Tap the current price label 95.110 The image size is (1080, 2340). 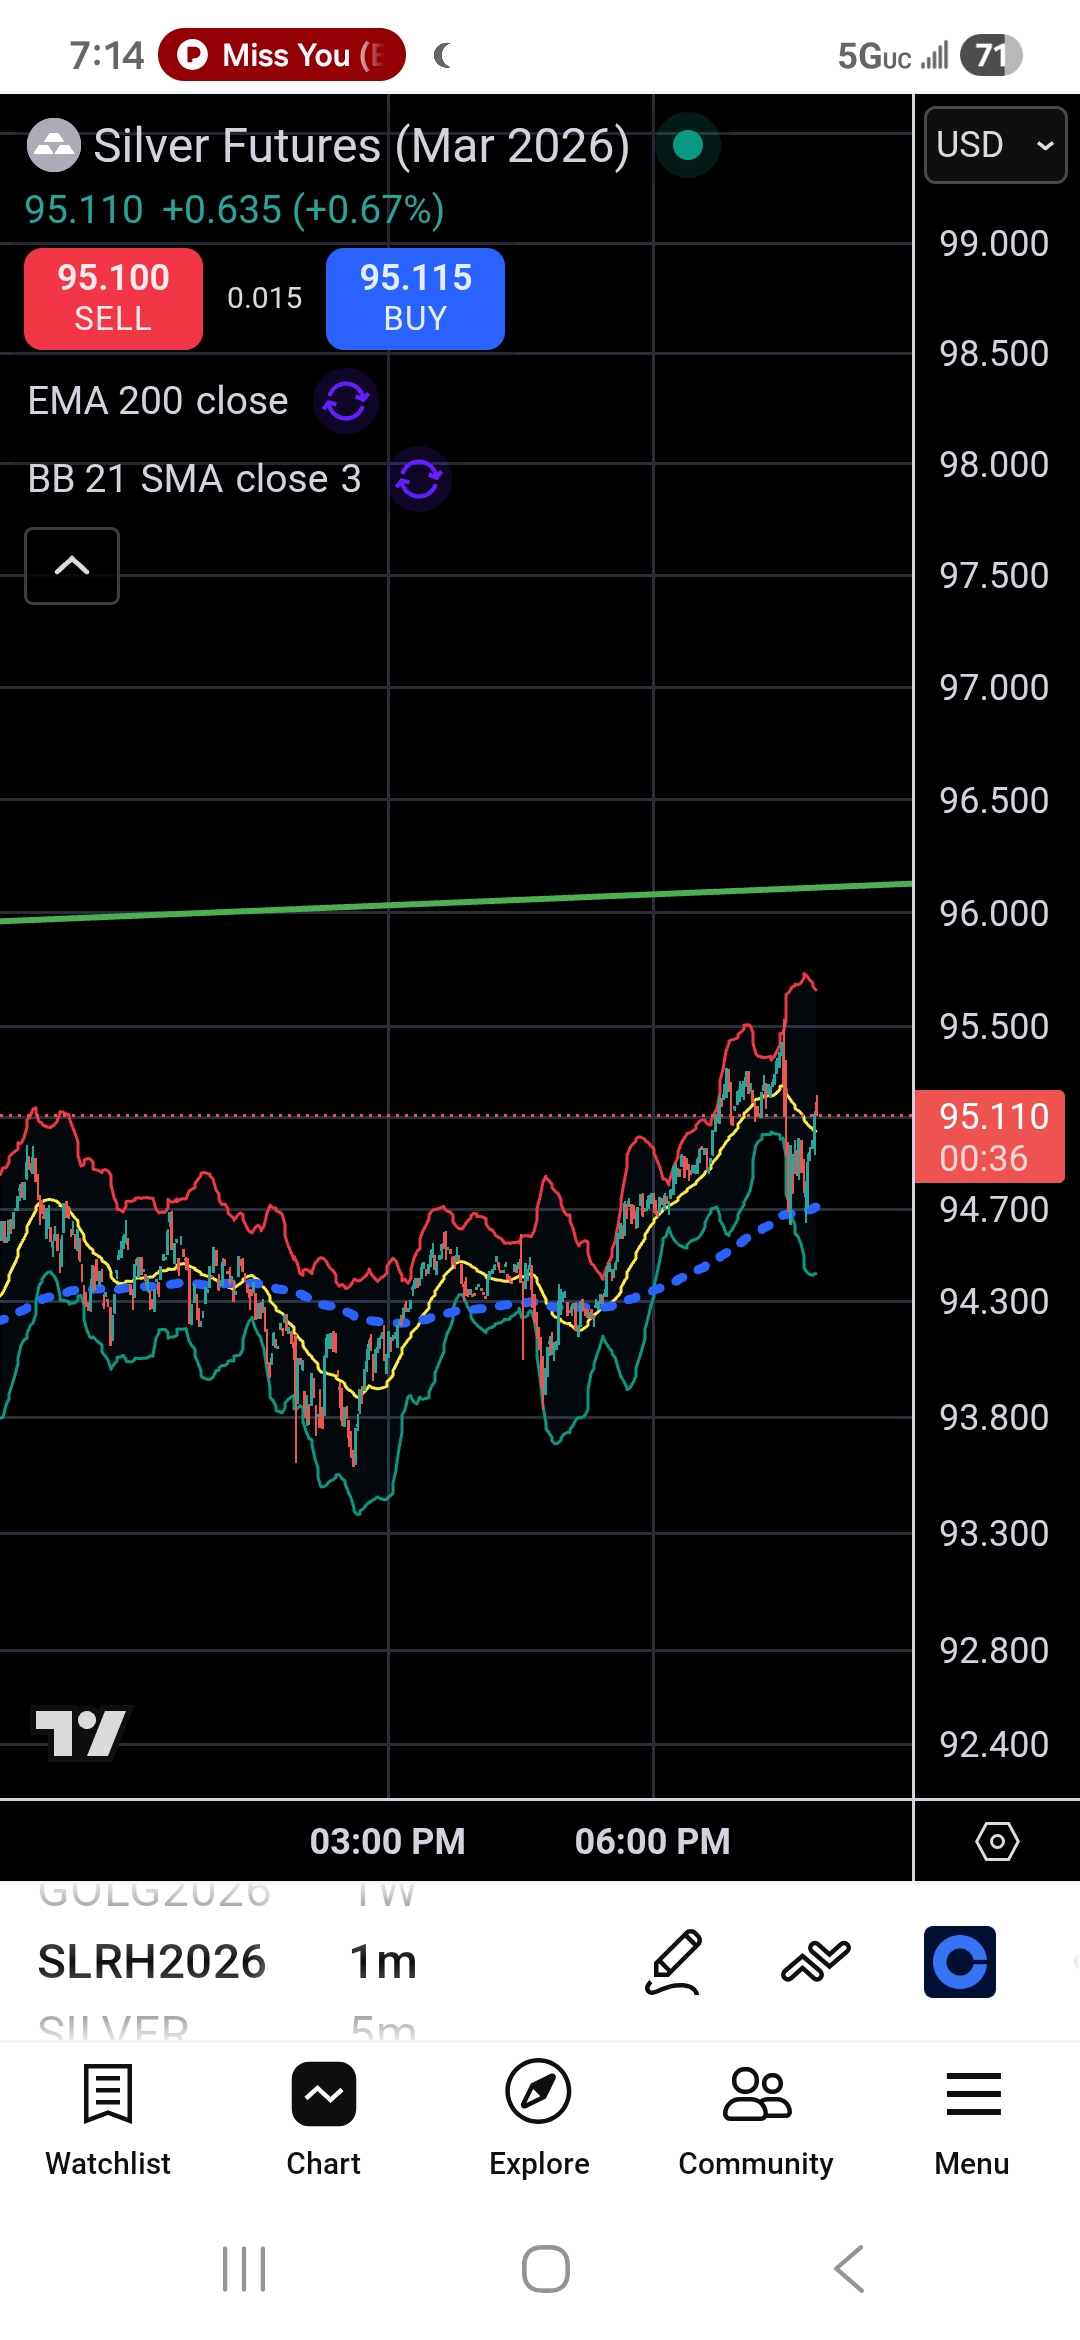click(990, 1136)
